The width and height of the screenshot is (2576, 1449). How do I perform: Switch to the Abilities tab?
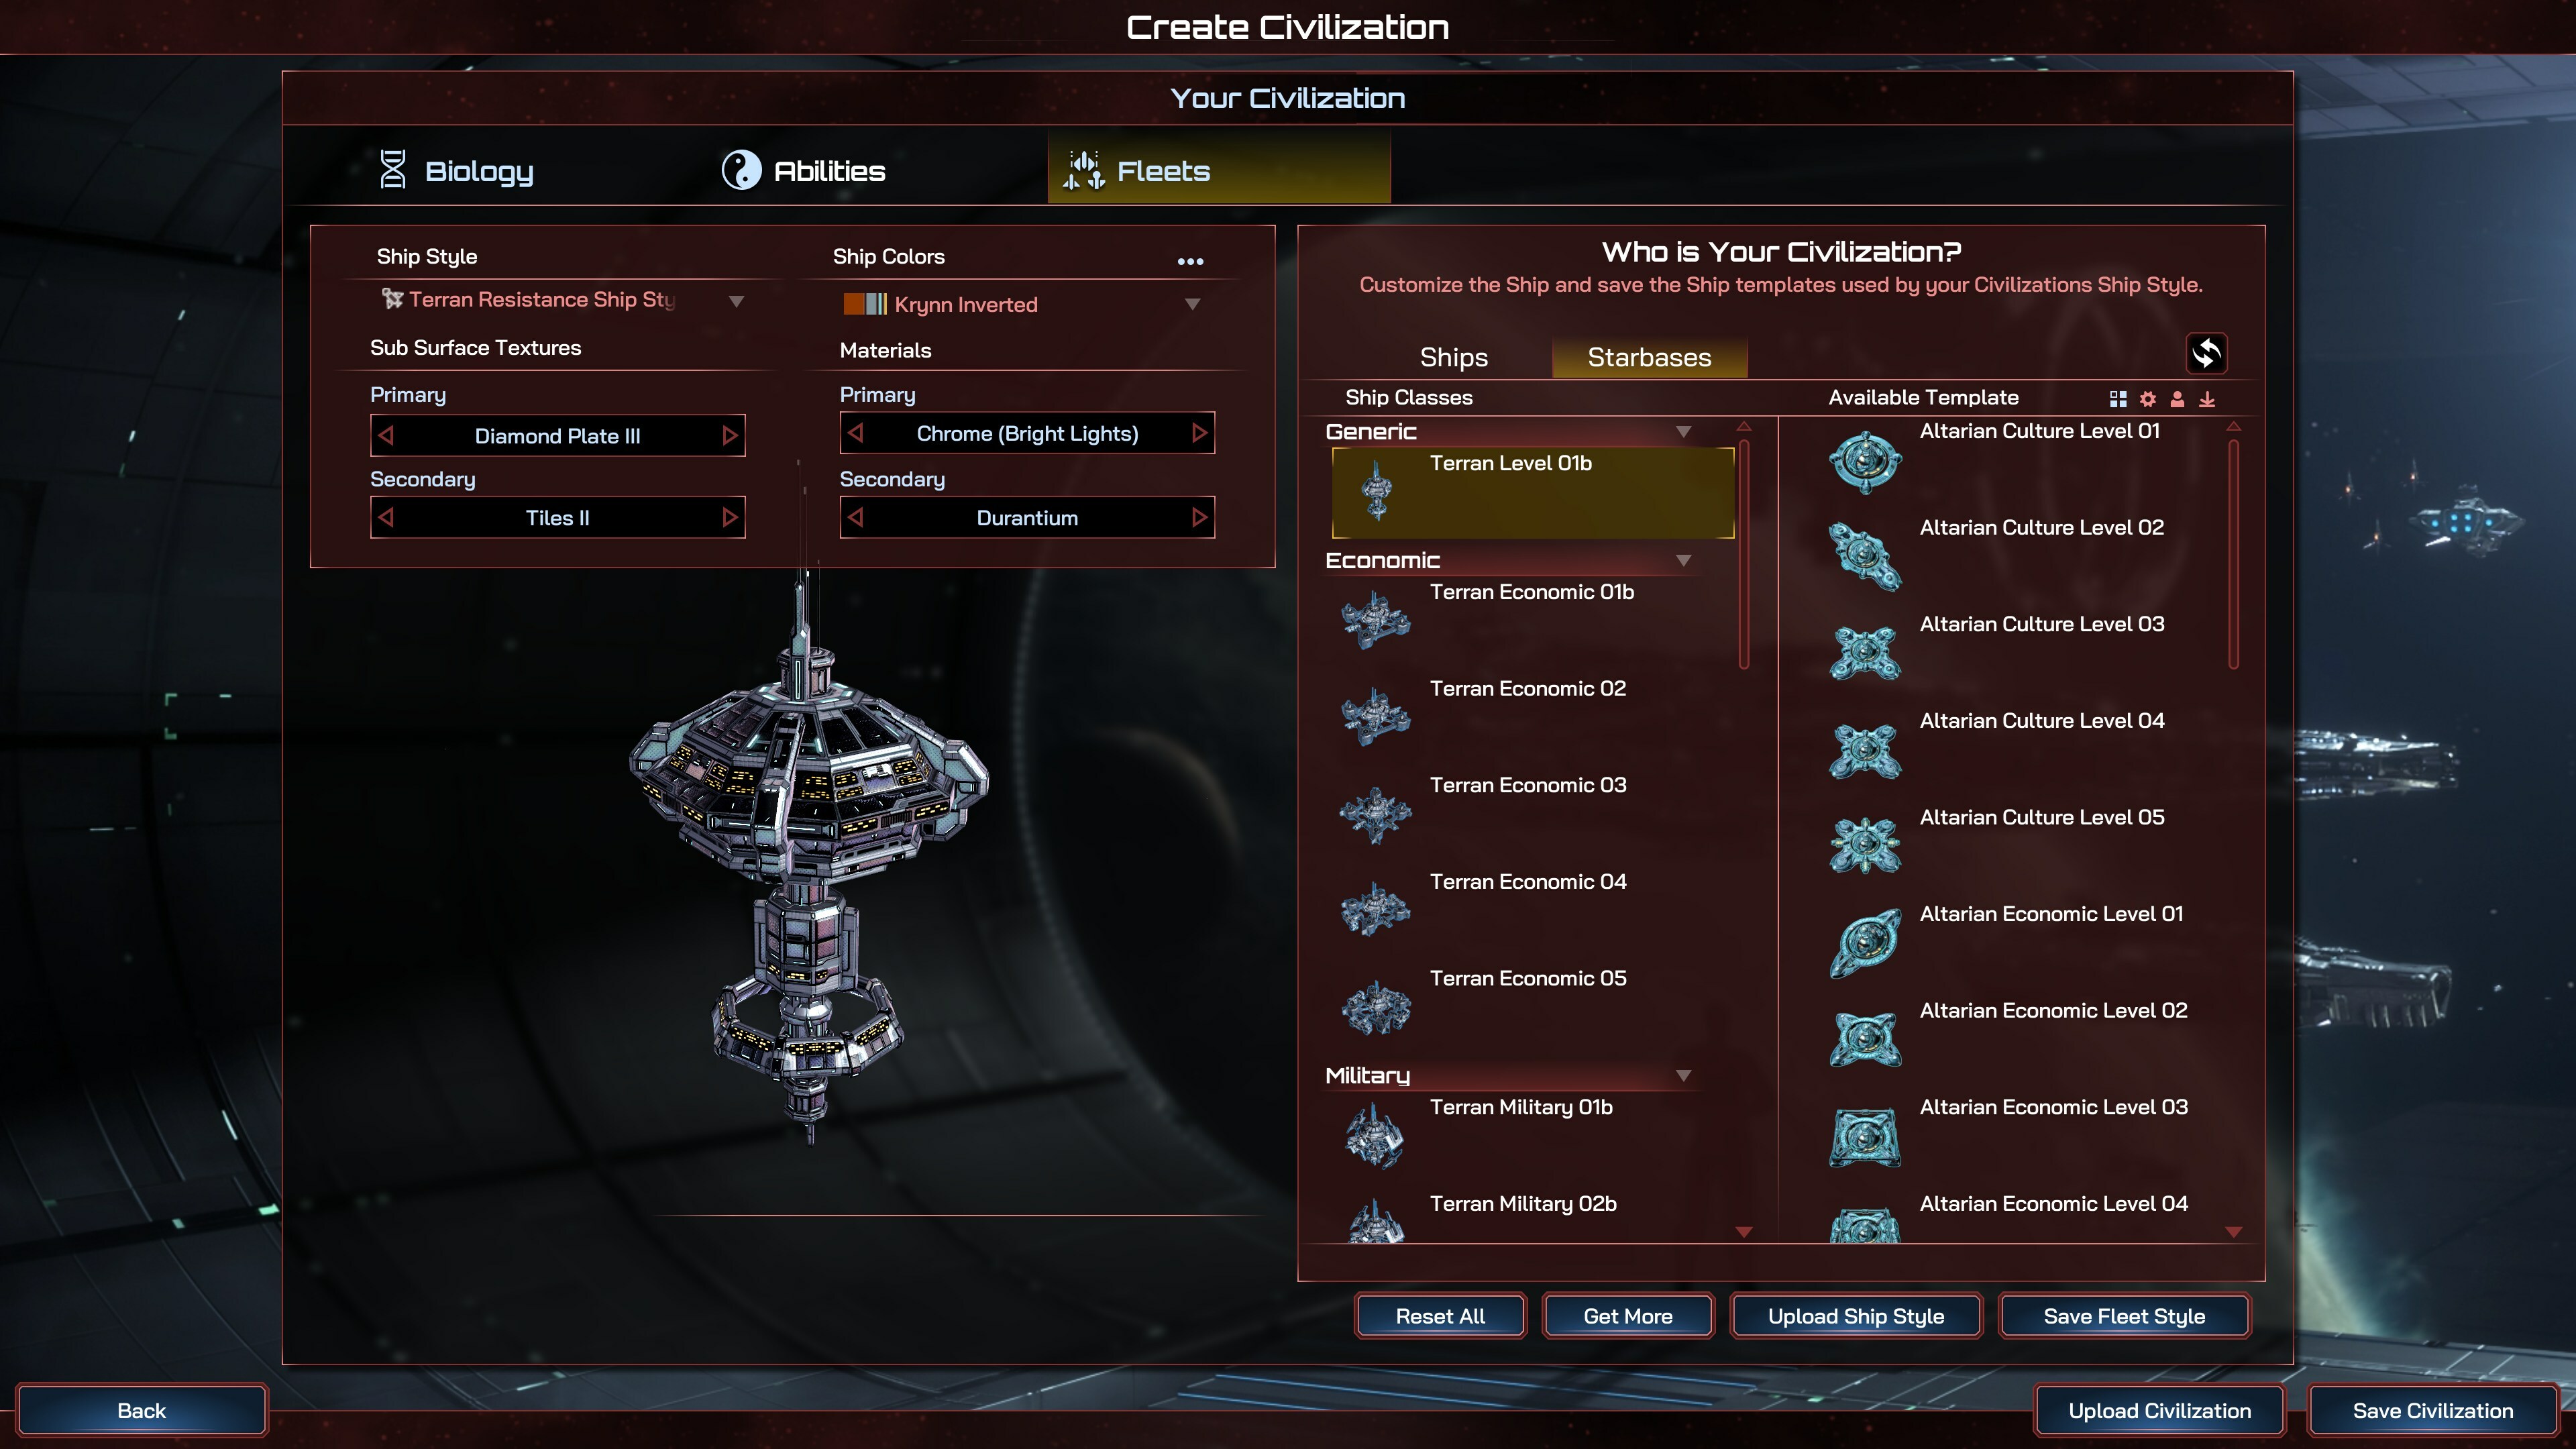point(804,171)
